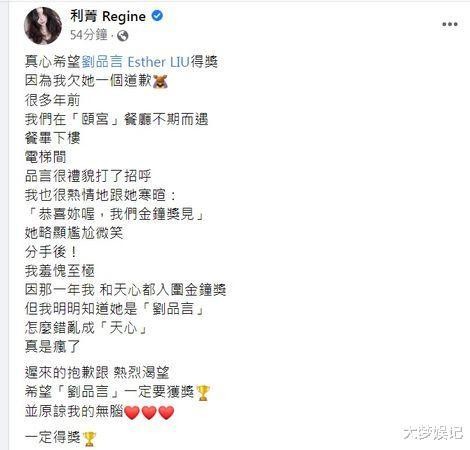470x450 pixels.
Task: Click the text line 很多年前
Action: (53, 100)
